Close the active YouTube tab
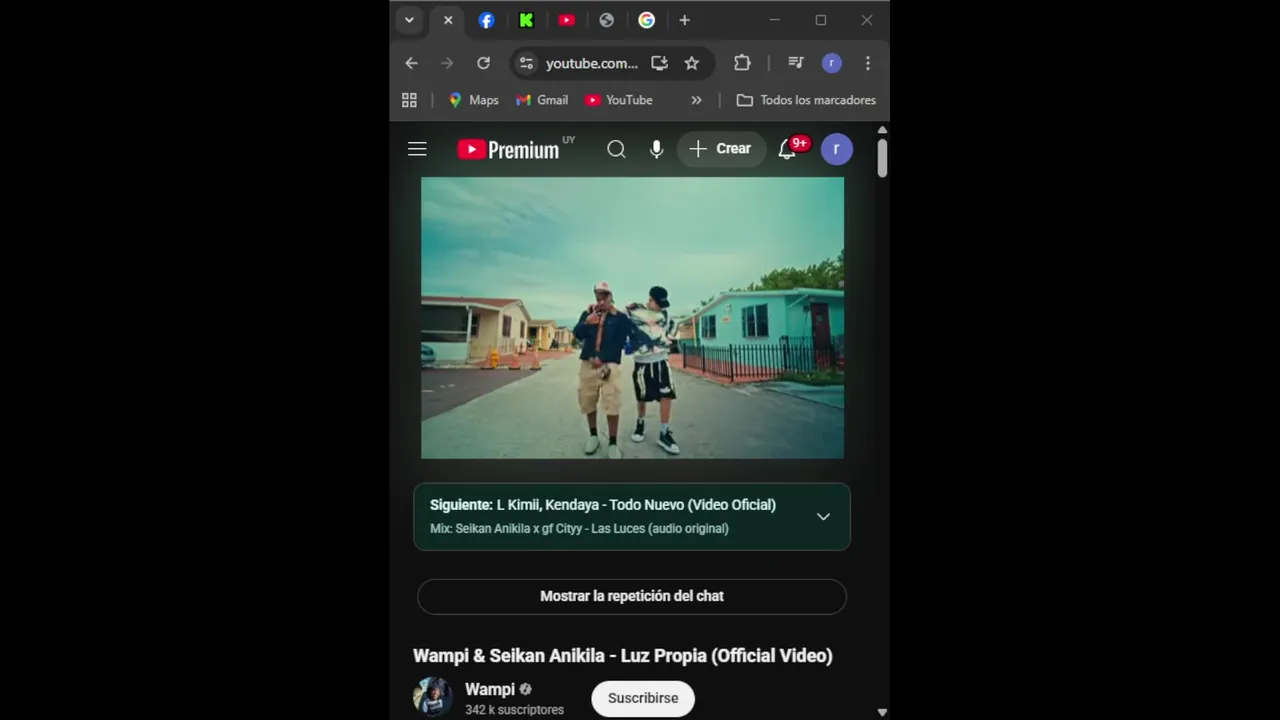Screen dimensions: 1280x720 click(448, 20)
